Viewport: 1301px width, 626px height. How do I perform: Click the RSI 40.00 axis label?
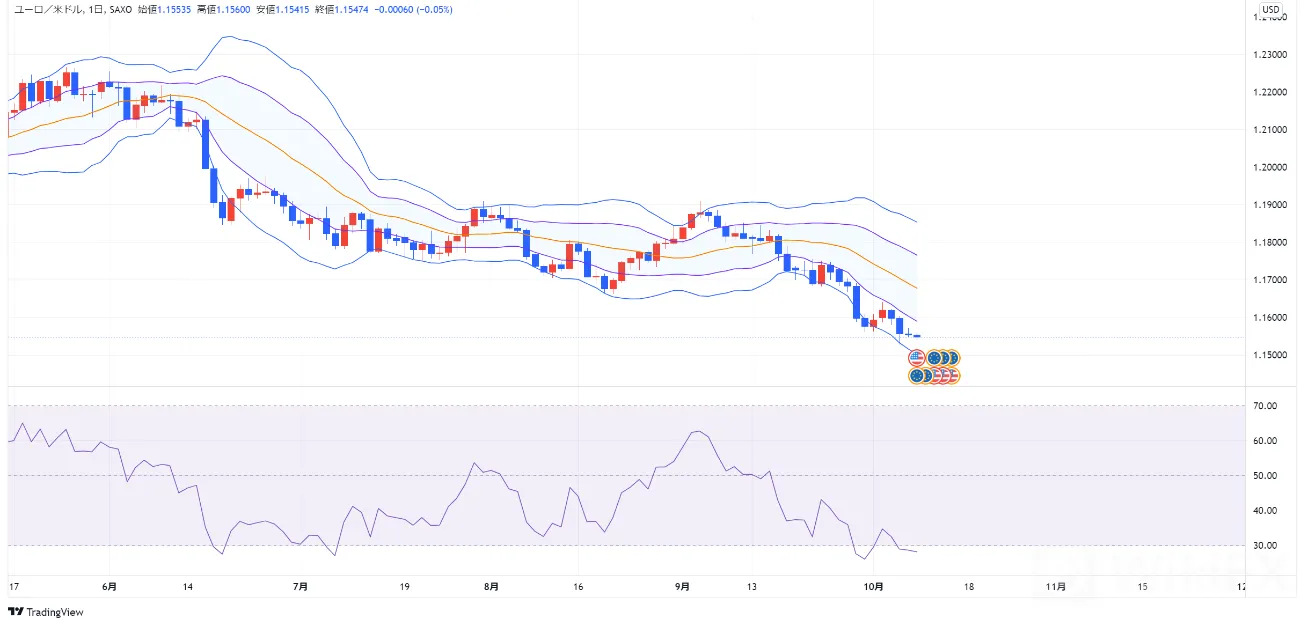click(x=1267, y=511)
